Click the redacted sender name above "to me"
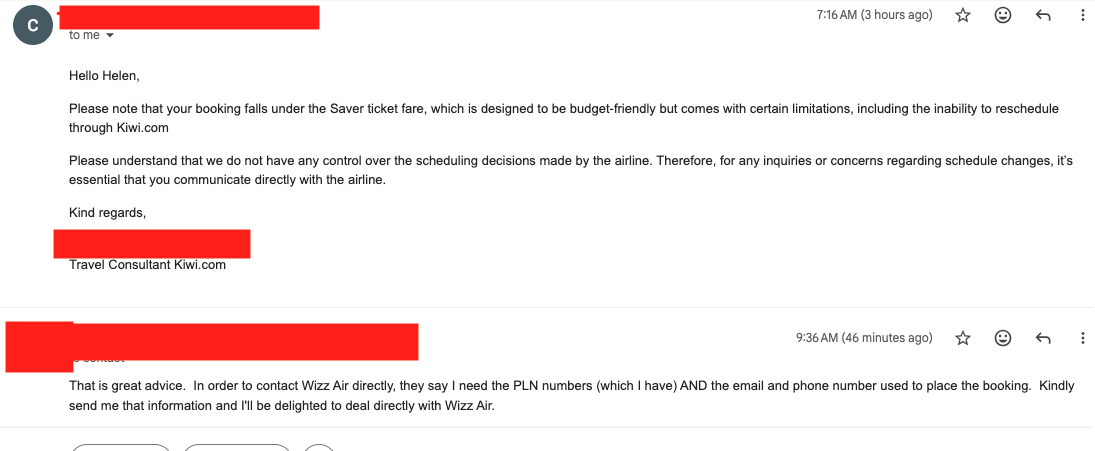The height and width of the screenshot is (451, 1095). (189, 17)
